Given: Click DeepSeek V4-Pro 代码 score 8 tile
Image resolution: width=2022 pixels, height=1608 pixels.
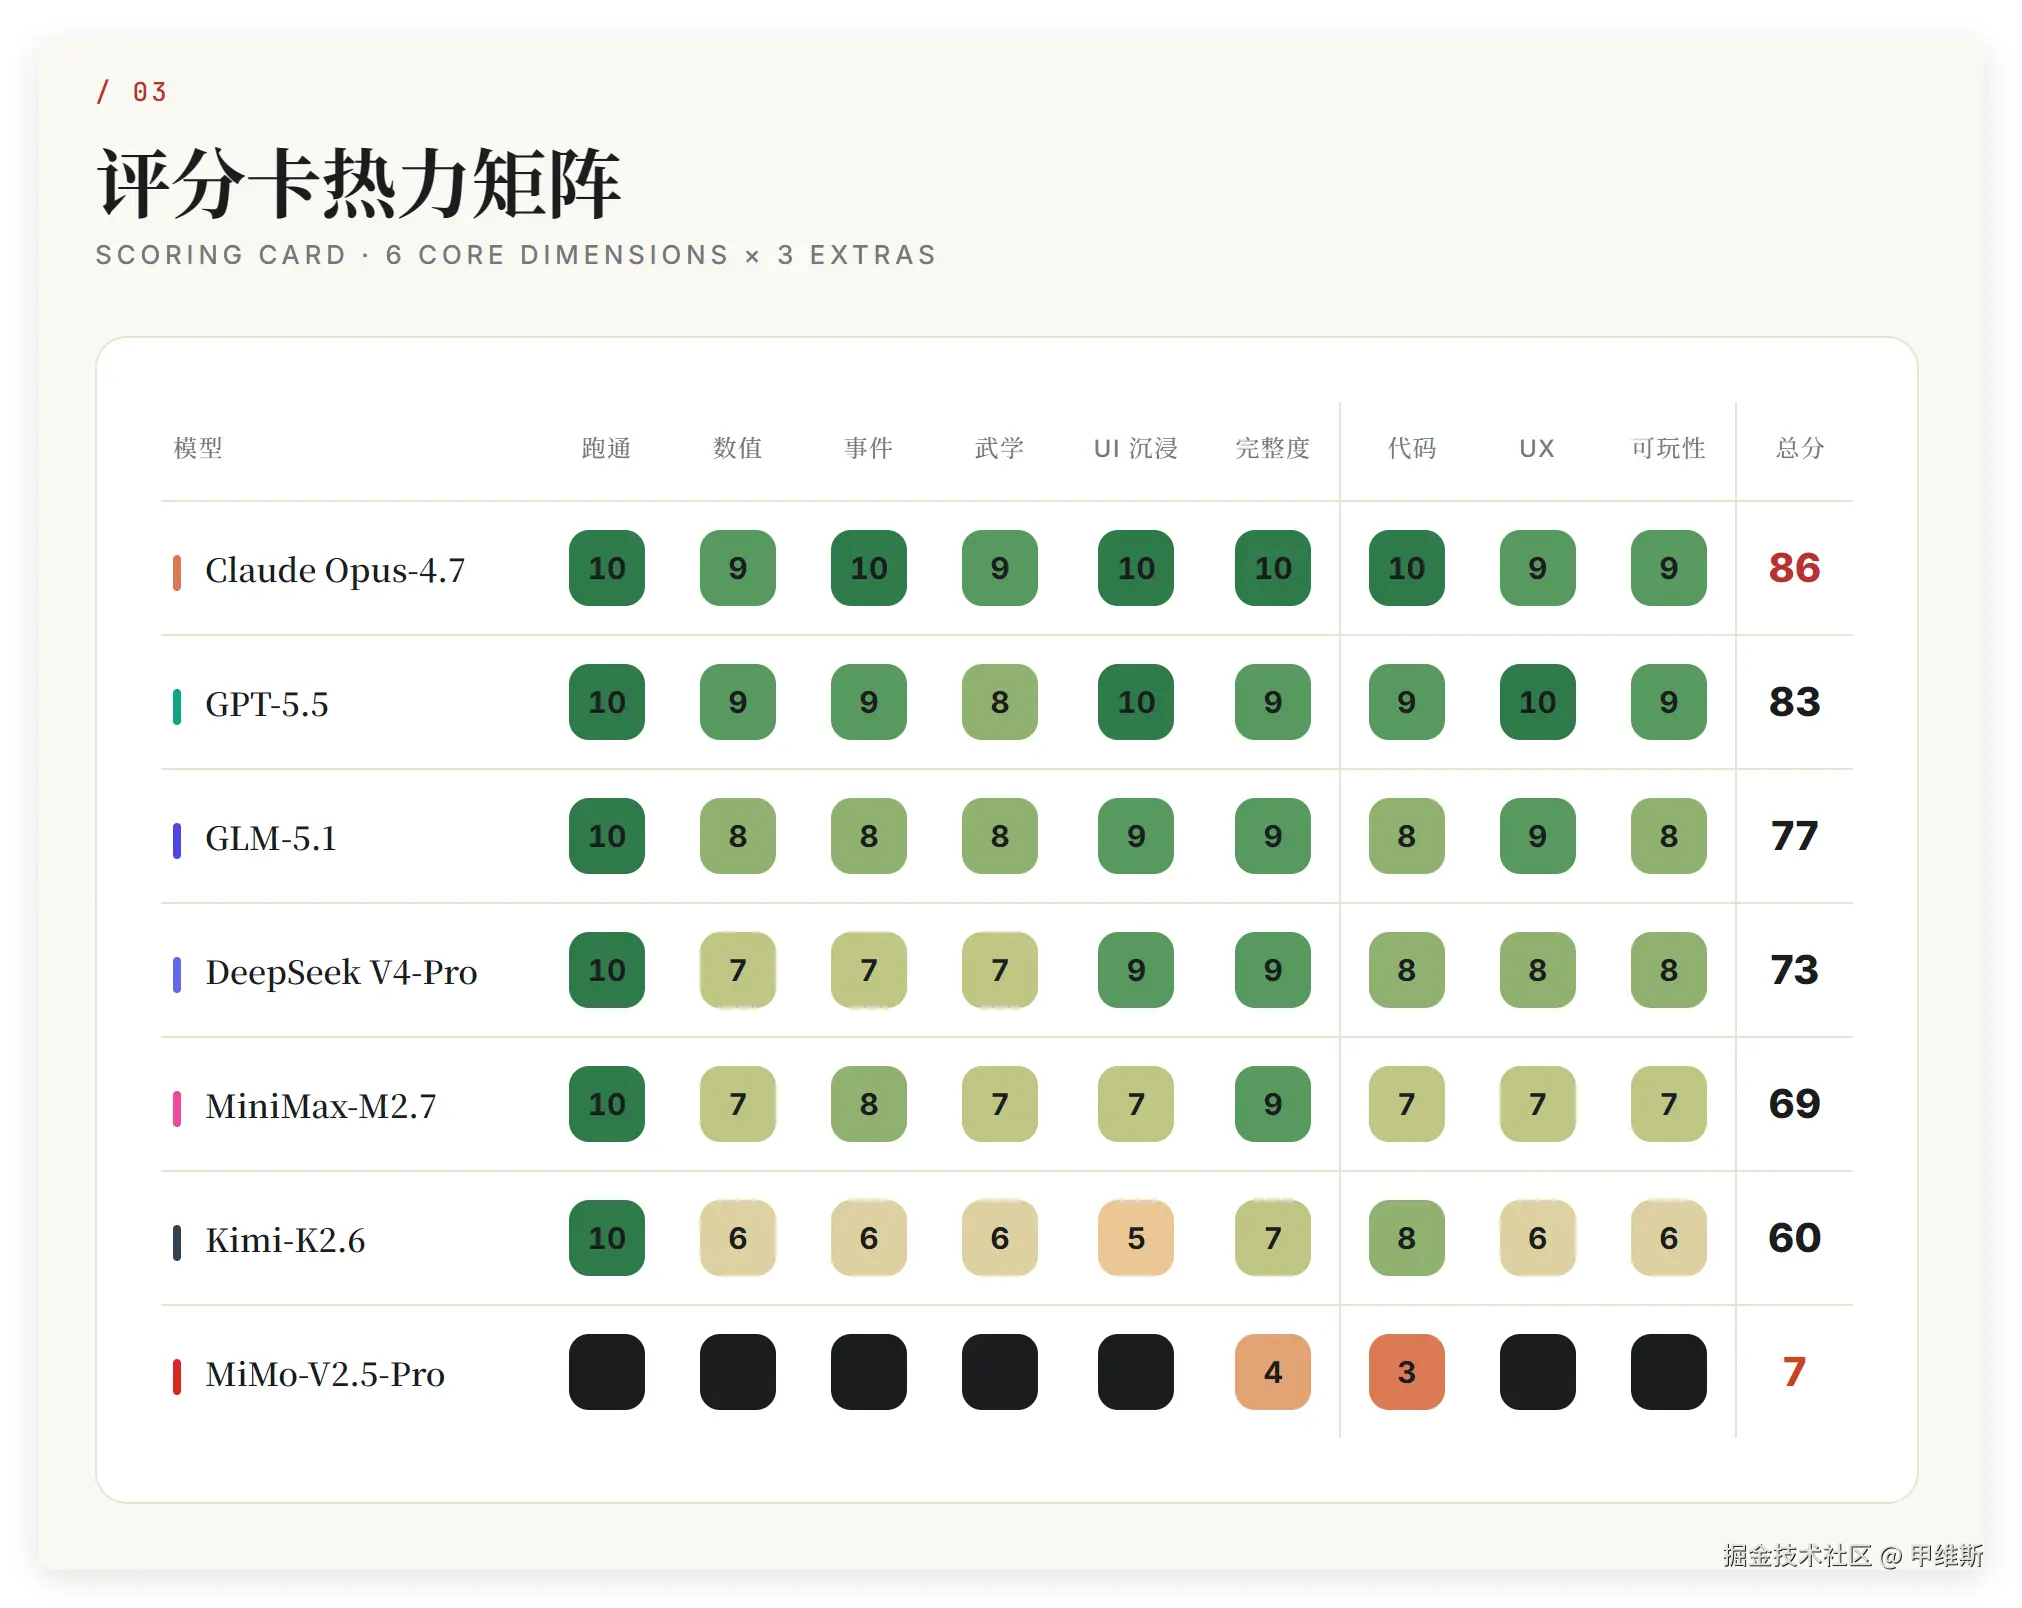Looking at the screenshot, I should pos(1407,970).
